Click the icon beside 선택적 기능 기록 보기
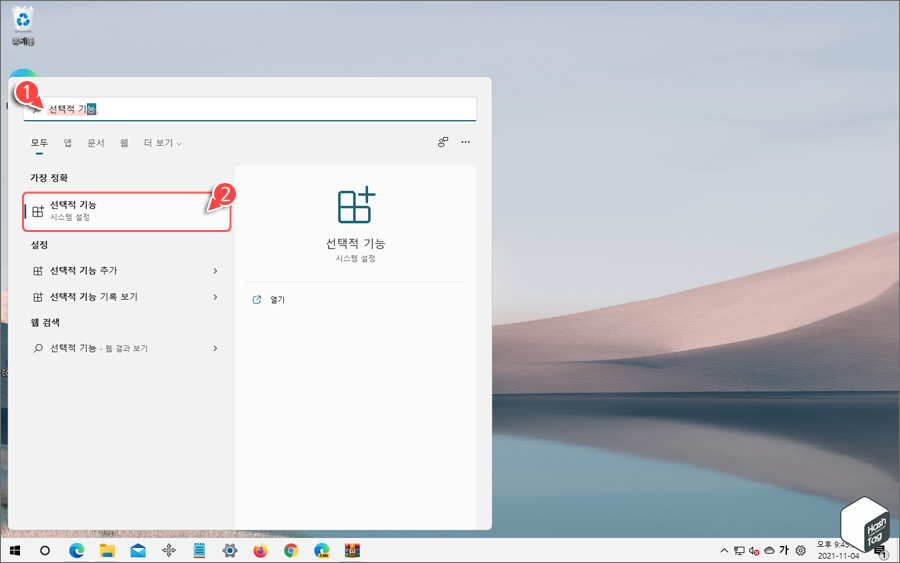Screen dimensions: 900x563 click(38, 297)
